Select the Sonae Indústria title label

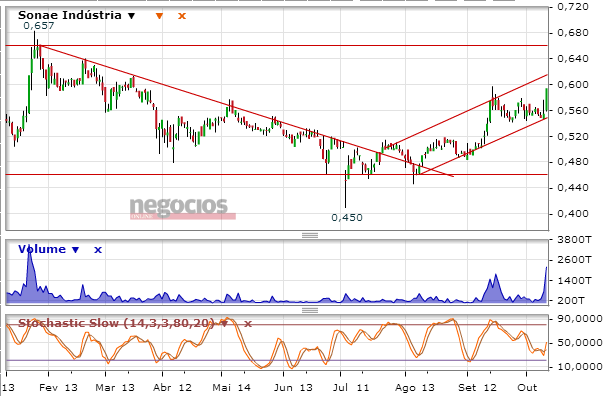(x=70, y=15)
